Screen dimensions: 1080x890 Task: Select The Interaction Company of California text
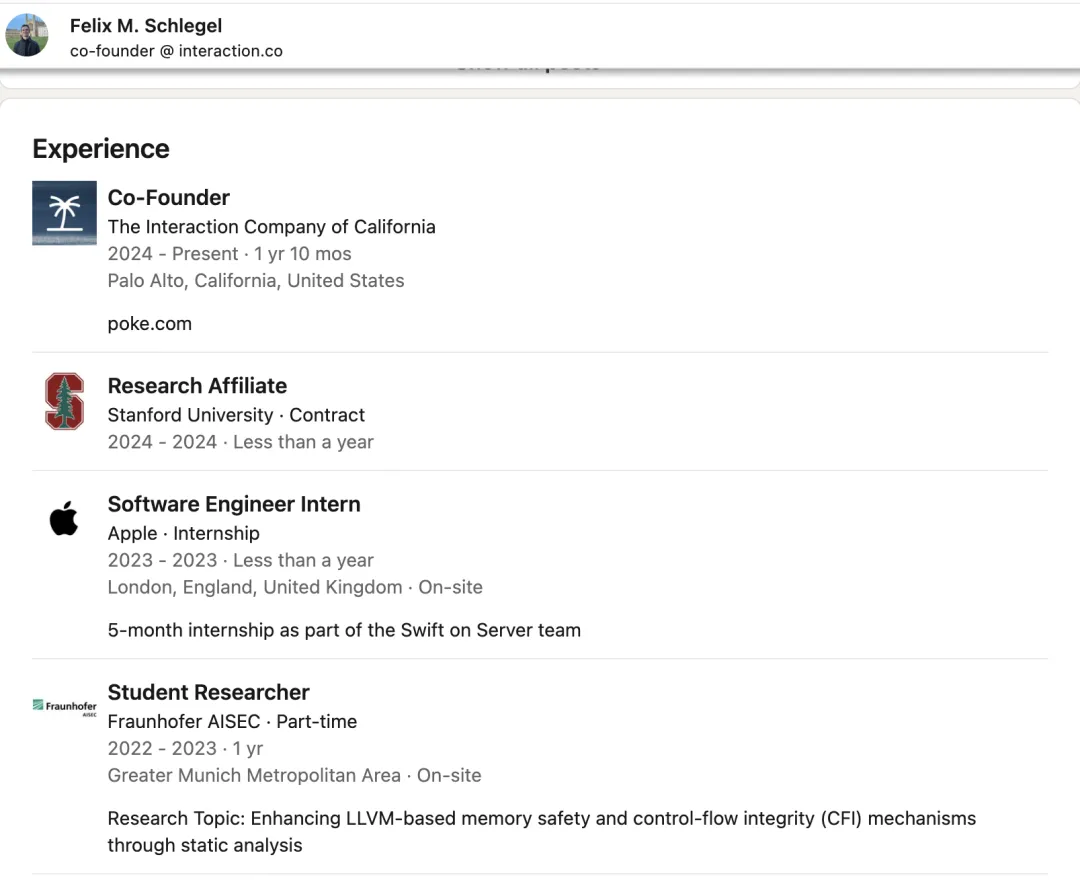[x=271, y=227]
